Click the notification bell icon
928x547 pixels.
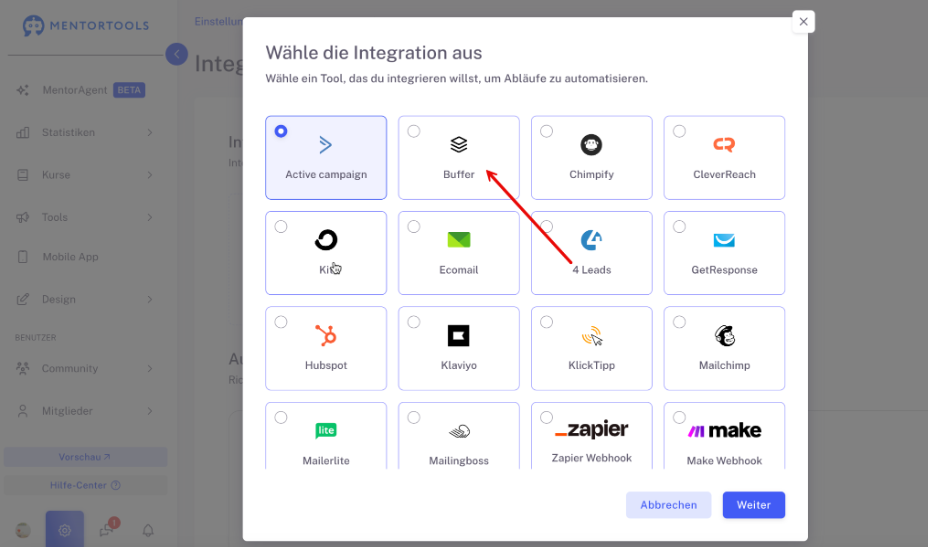[148, 530]
